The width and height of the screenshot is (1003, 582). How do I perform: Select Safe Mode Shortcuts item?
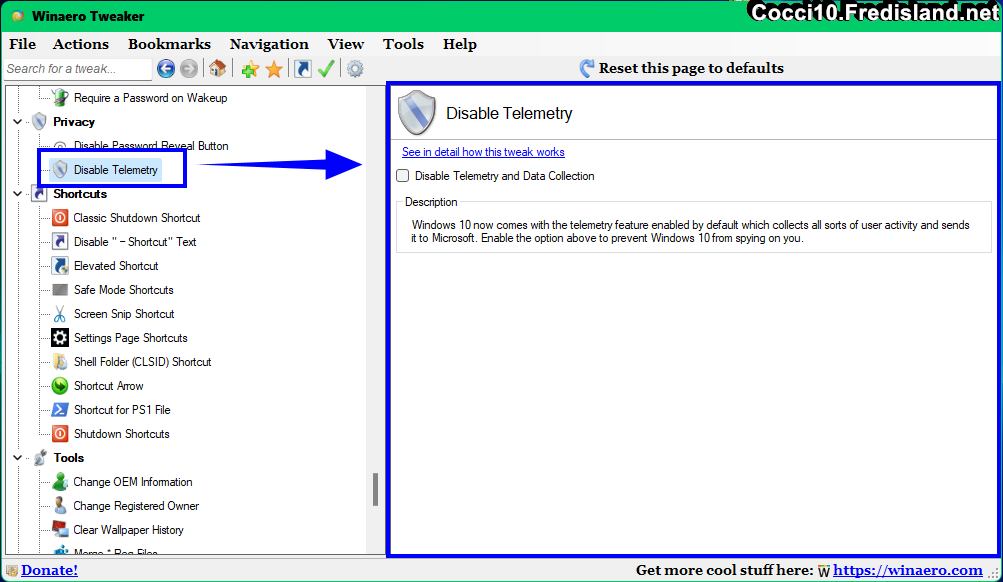pyautogui.click(x=123, y=290)
